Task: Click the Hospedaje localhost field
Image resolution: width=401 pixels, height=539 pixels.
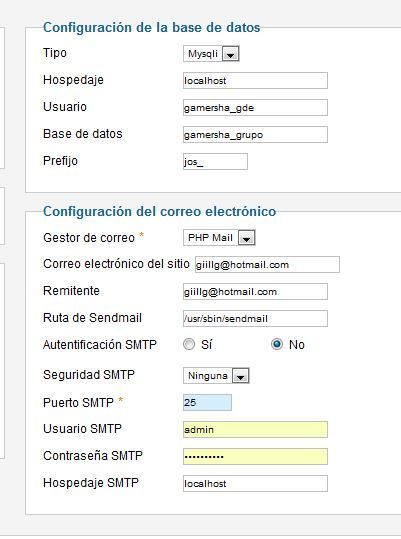Action: point(255,81)
